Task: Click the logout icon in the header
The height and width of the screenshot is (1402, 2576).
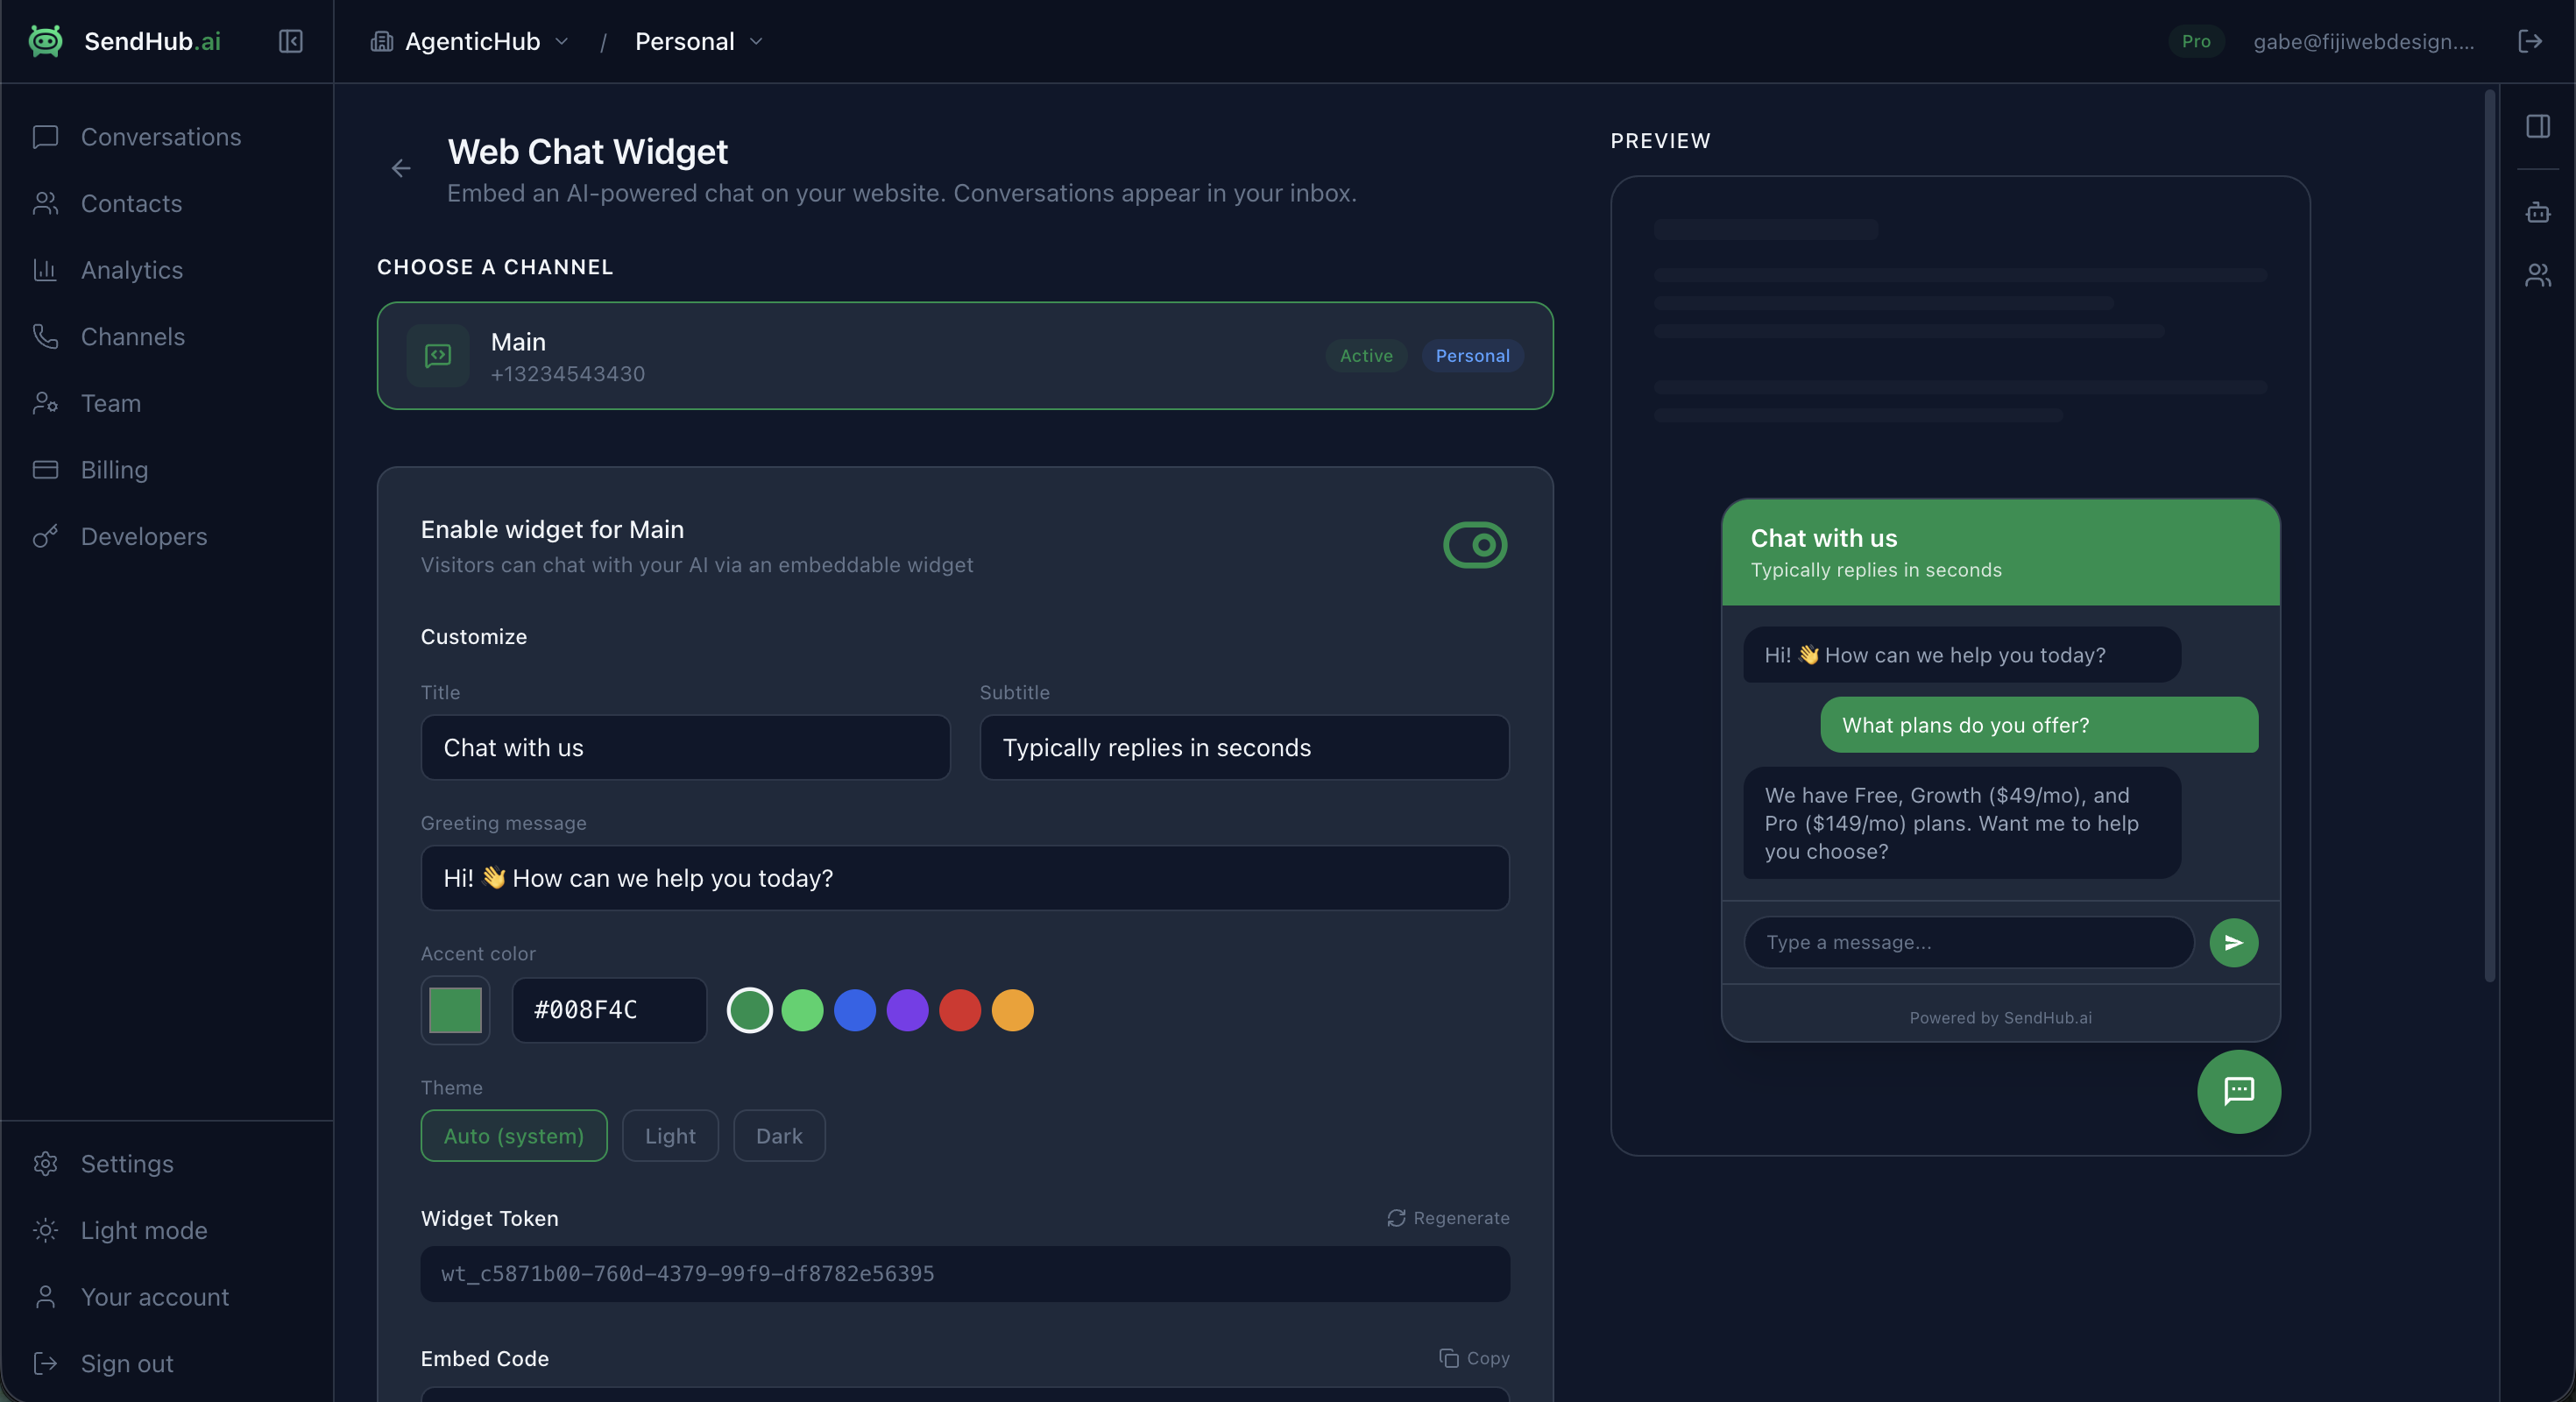Action: click(2530, 41)
